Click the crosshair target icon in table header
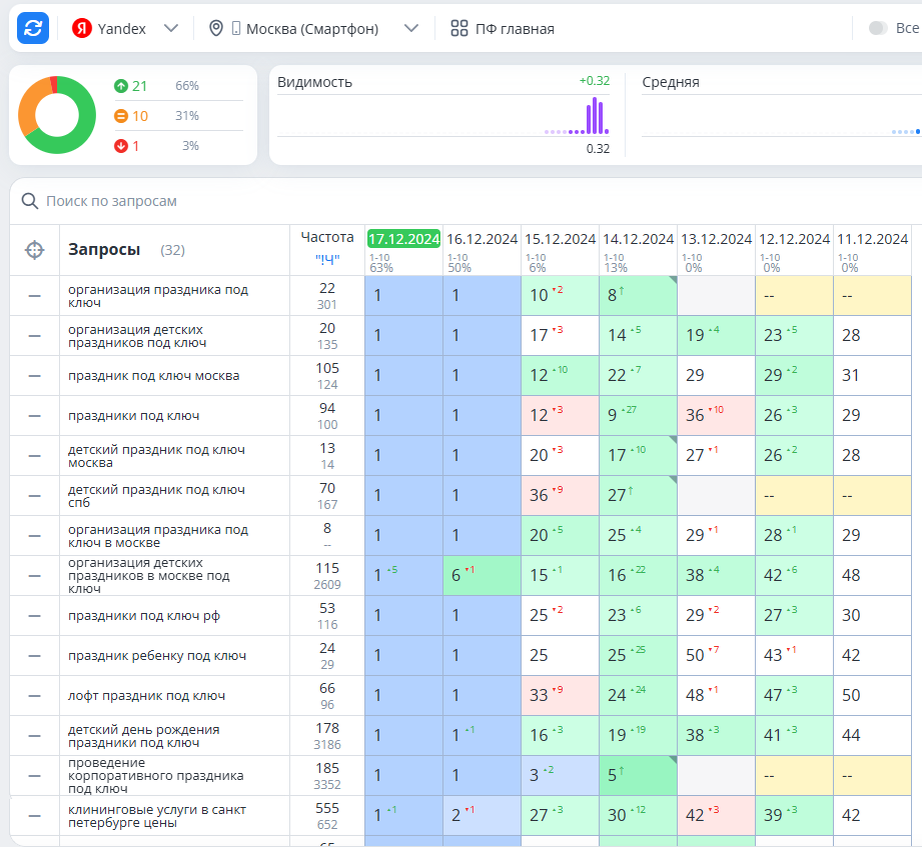Screen dimensions: 922x847 [35, 250]
